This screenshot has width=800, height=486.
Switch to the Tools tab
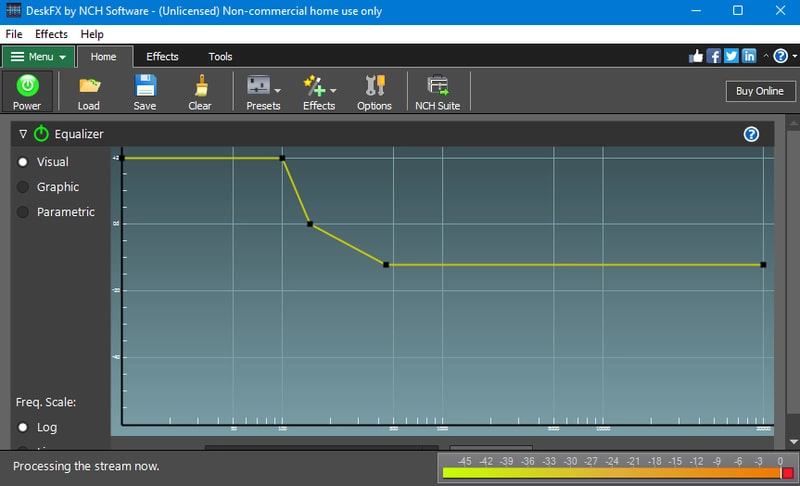pos(220,57)
